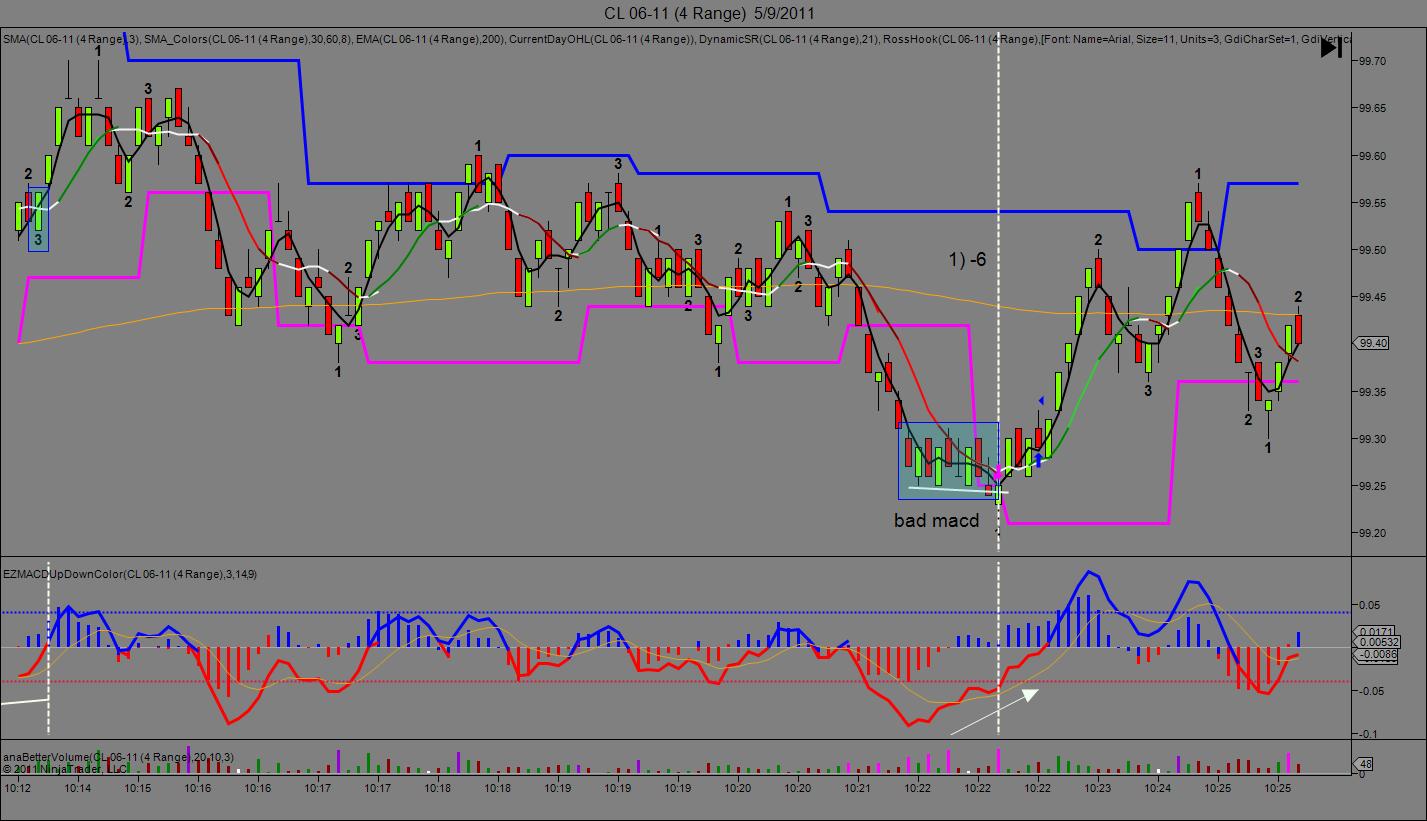Click the 10:21 time axis label

click(858, 788)
